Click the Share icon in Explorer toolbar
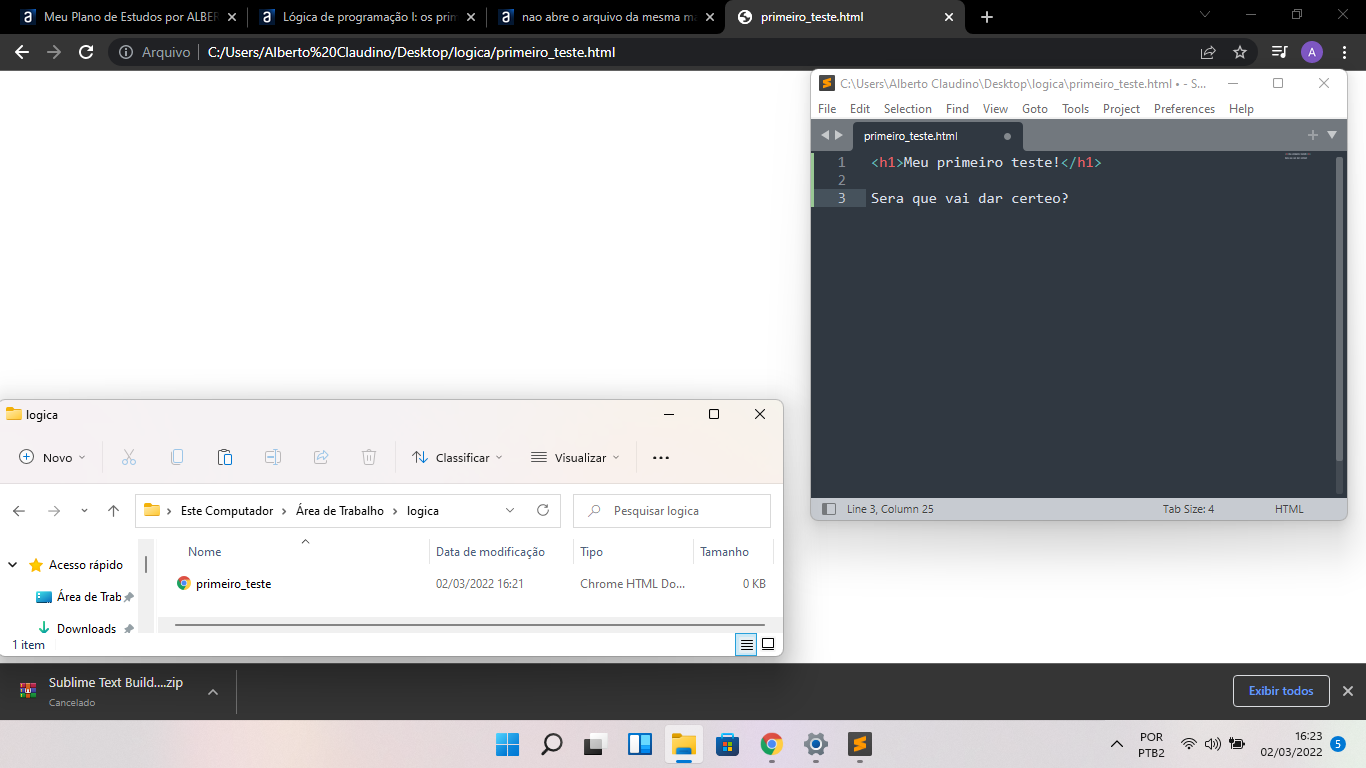 tap(321, 457)
